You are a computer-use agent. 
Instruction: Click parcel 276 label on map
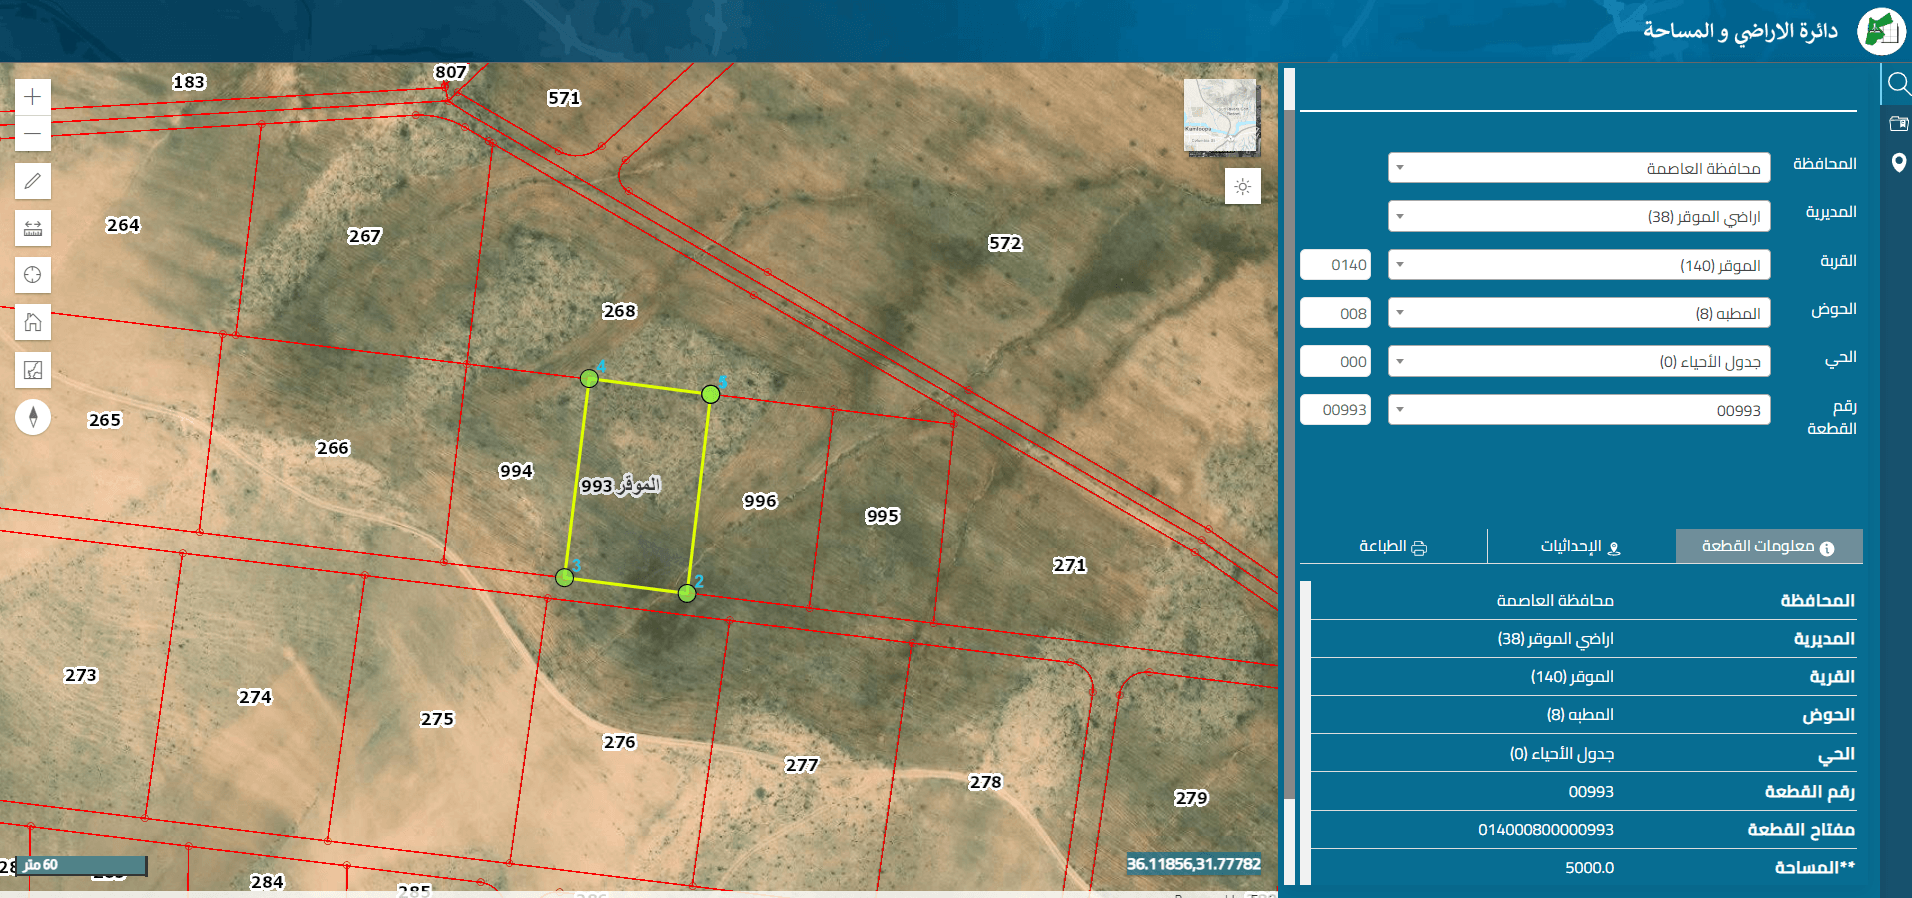pyautogui.click(x=620, y=742)
